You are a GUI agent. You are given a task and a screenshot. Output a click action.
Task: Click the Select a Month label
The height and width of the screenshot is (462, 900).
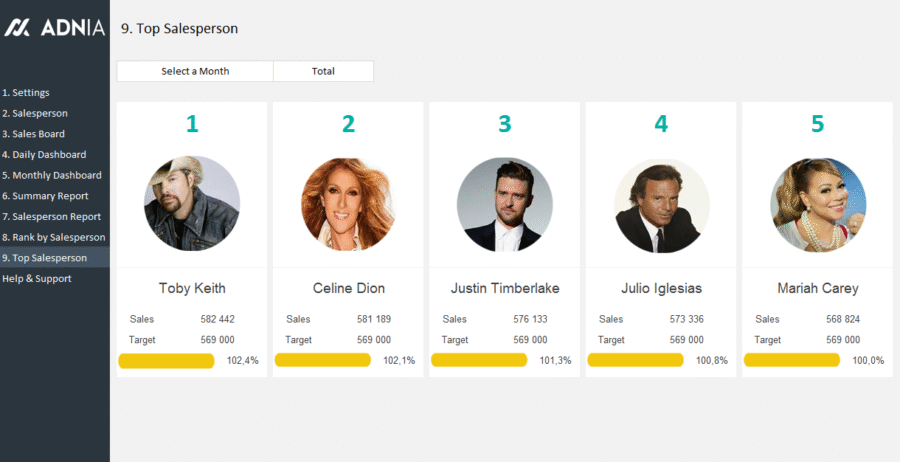(x=195, y=71)
